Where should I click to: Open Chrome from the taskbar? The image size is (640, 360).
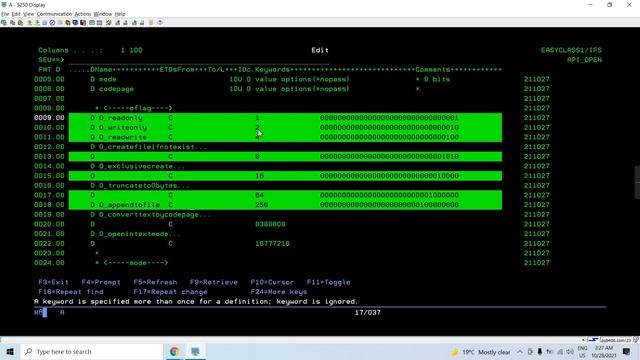click(174, 351)
